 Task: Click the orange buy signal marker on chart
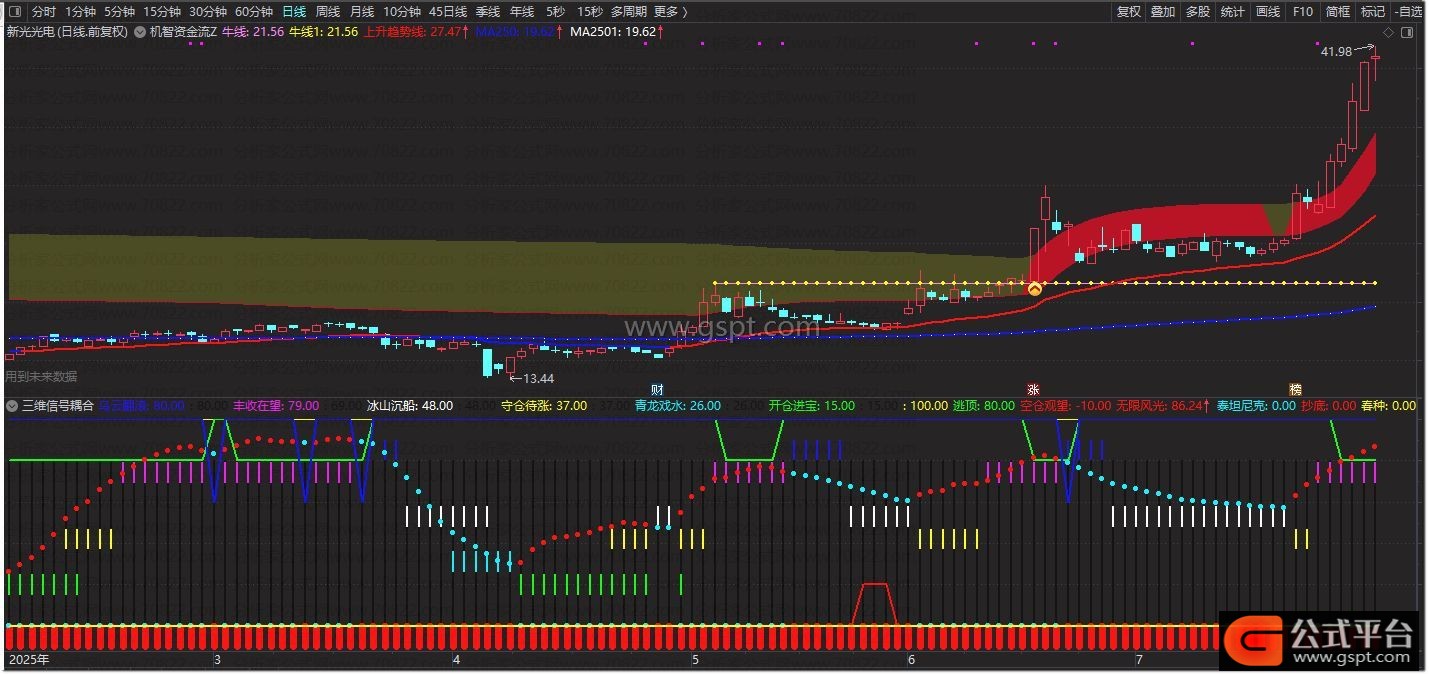(x=1035, y=289)
